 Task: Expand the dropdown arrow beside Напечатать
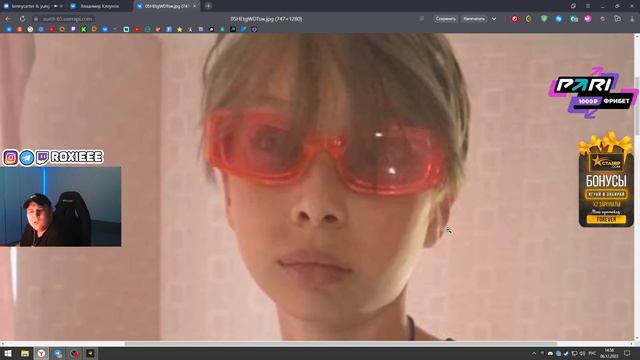click(494, 19)
